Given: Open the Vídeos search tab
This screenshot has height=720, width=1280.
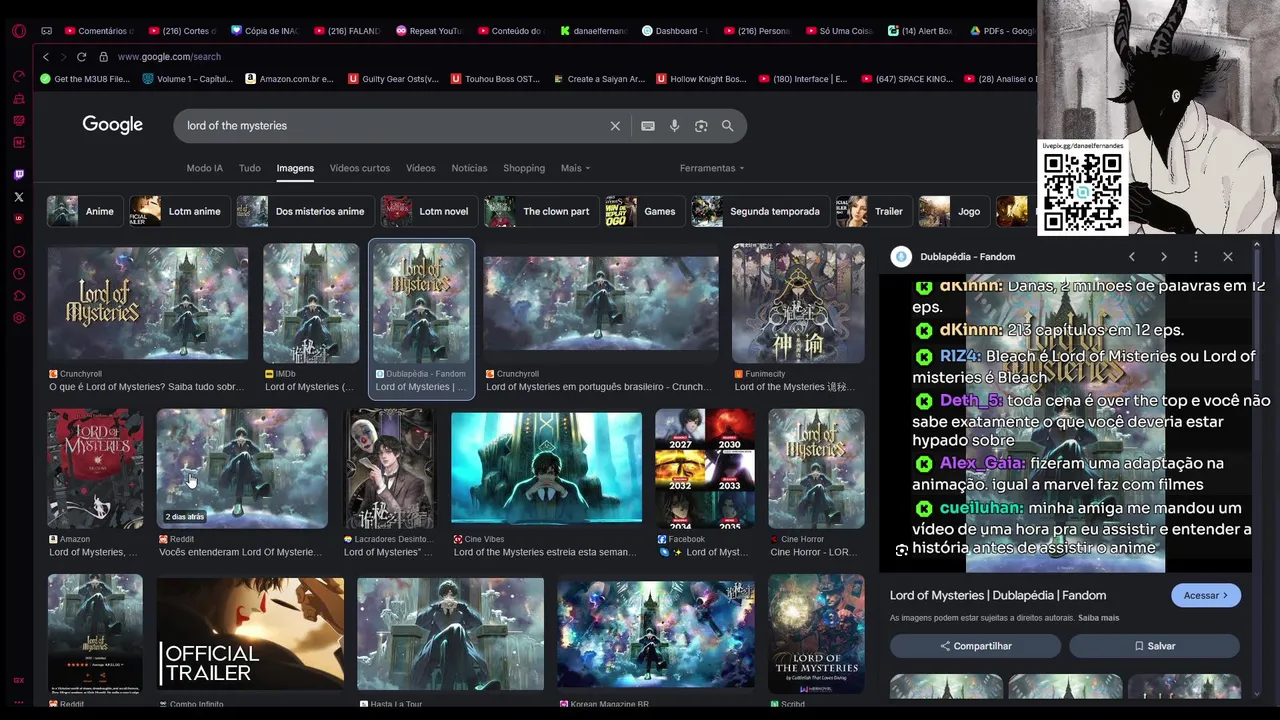Looking at the screenshot, I should coord(421,168).
